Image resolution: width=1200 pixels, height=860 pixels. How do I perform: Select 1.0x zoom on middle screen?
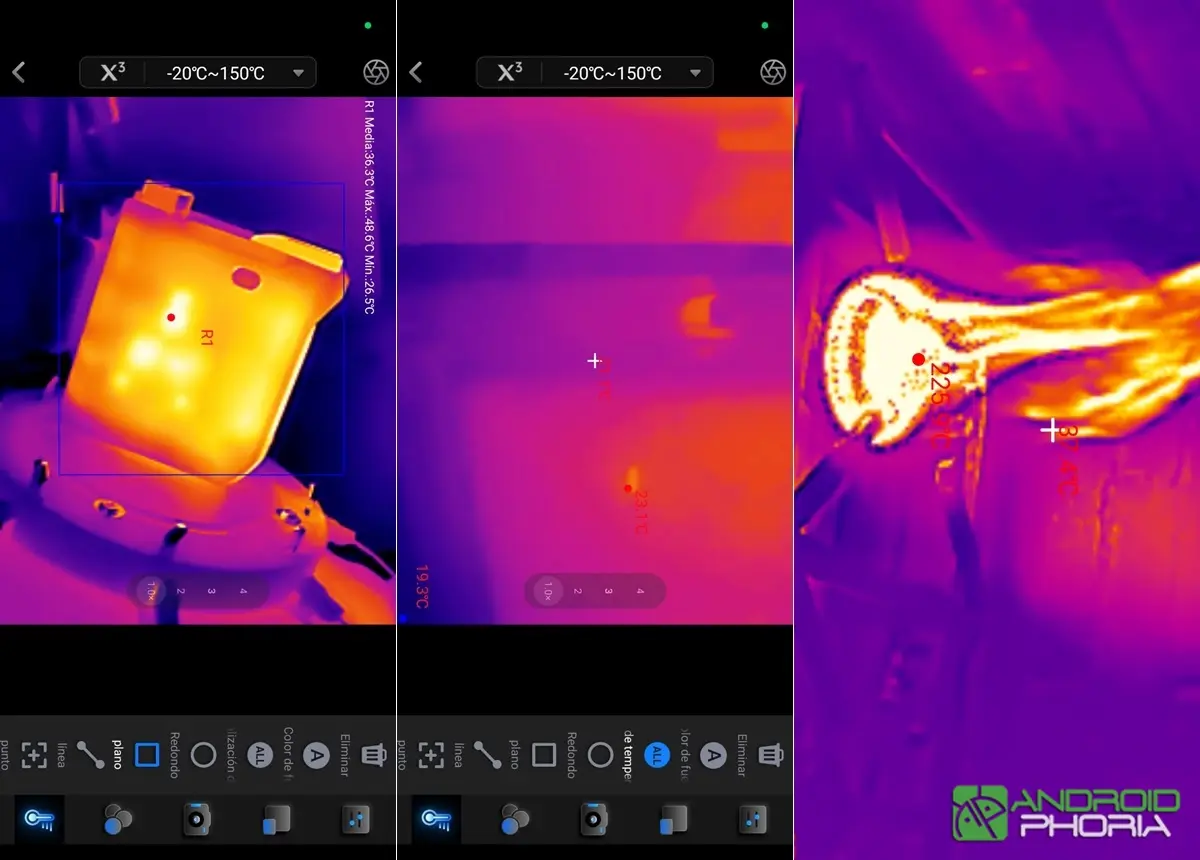tap(548, 591)
